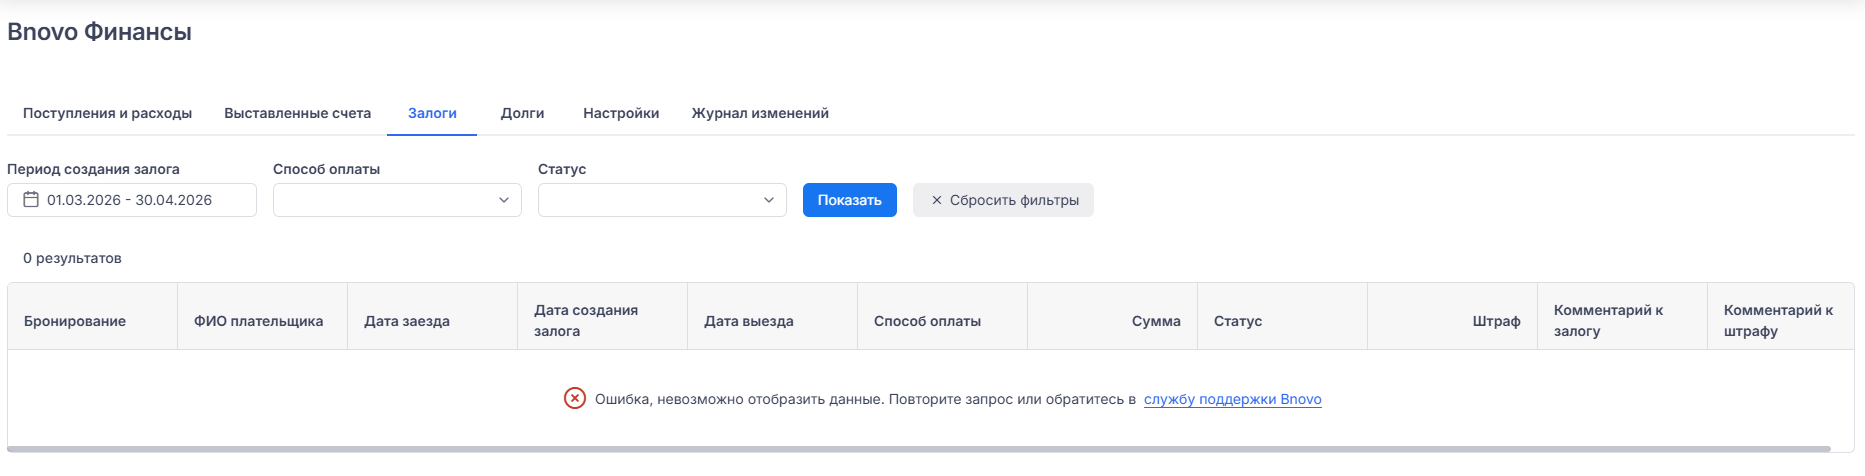Viewport: 1865px width, 476px height.
Task: Sort by Бронирование column header
Action: [75, 321]
